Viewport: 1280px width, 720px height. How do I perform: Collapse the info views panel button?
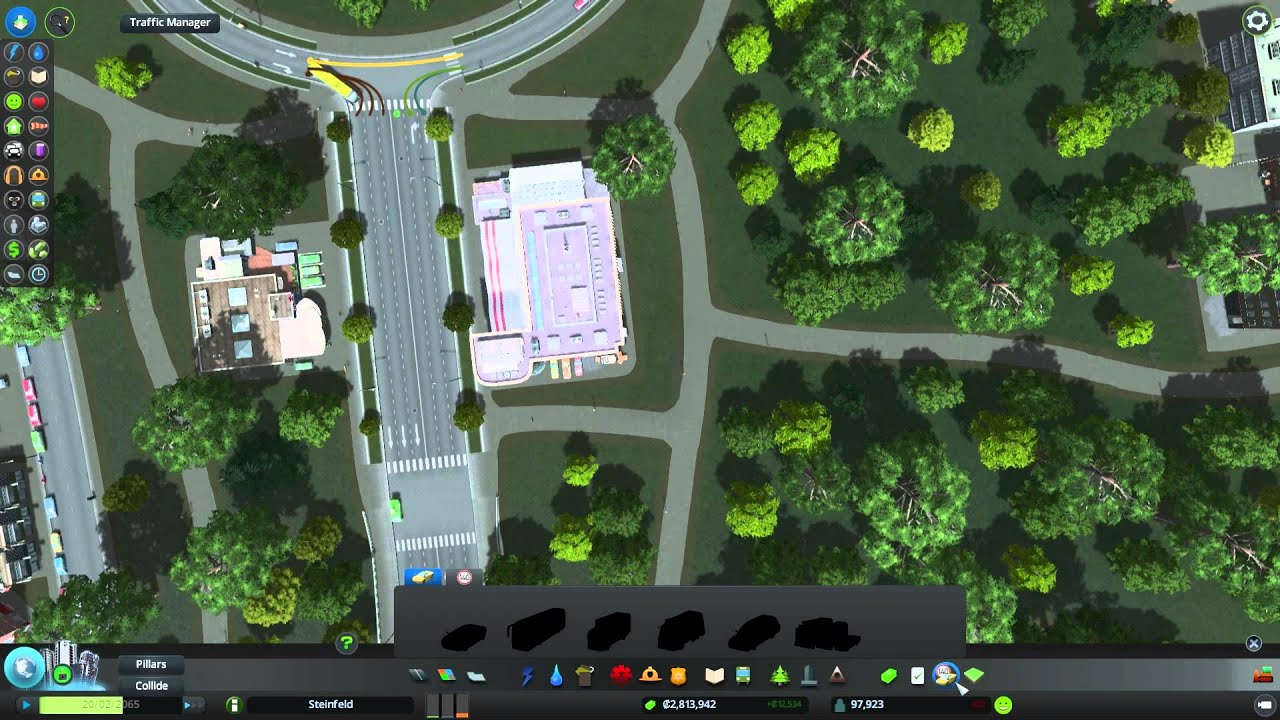point(21,21)
